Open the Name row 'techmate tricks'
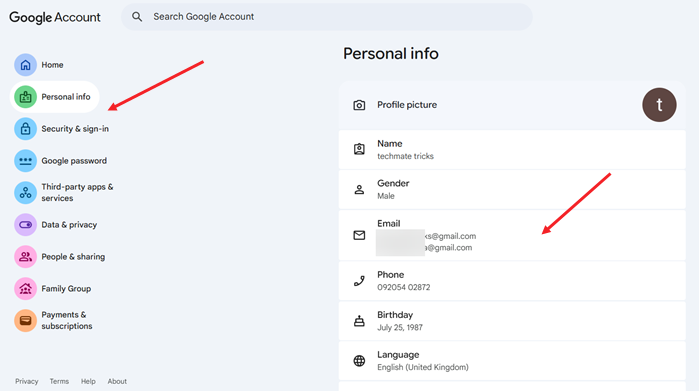 [x=512, y=150]
